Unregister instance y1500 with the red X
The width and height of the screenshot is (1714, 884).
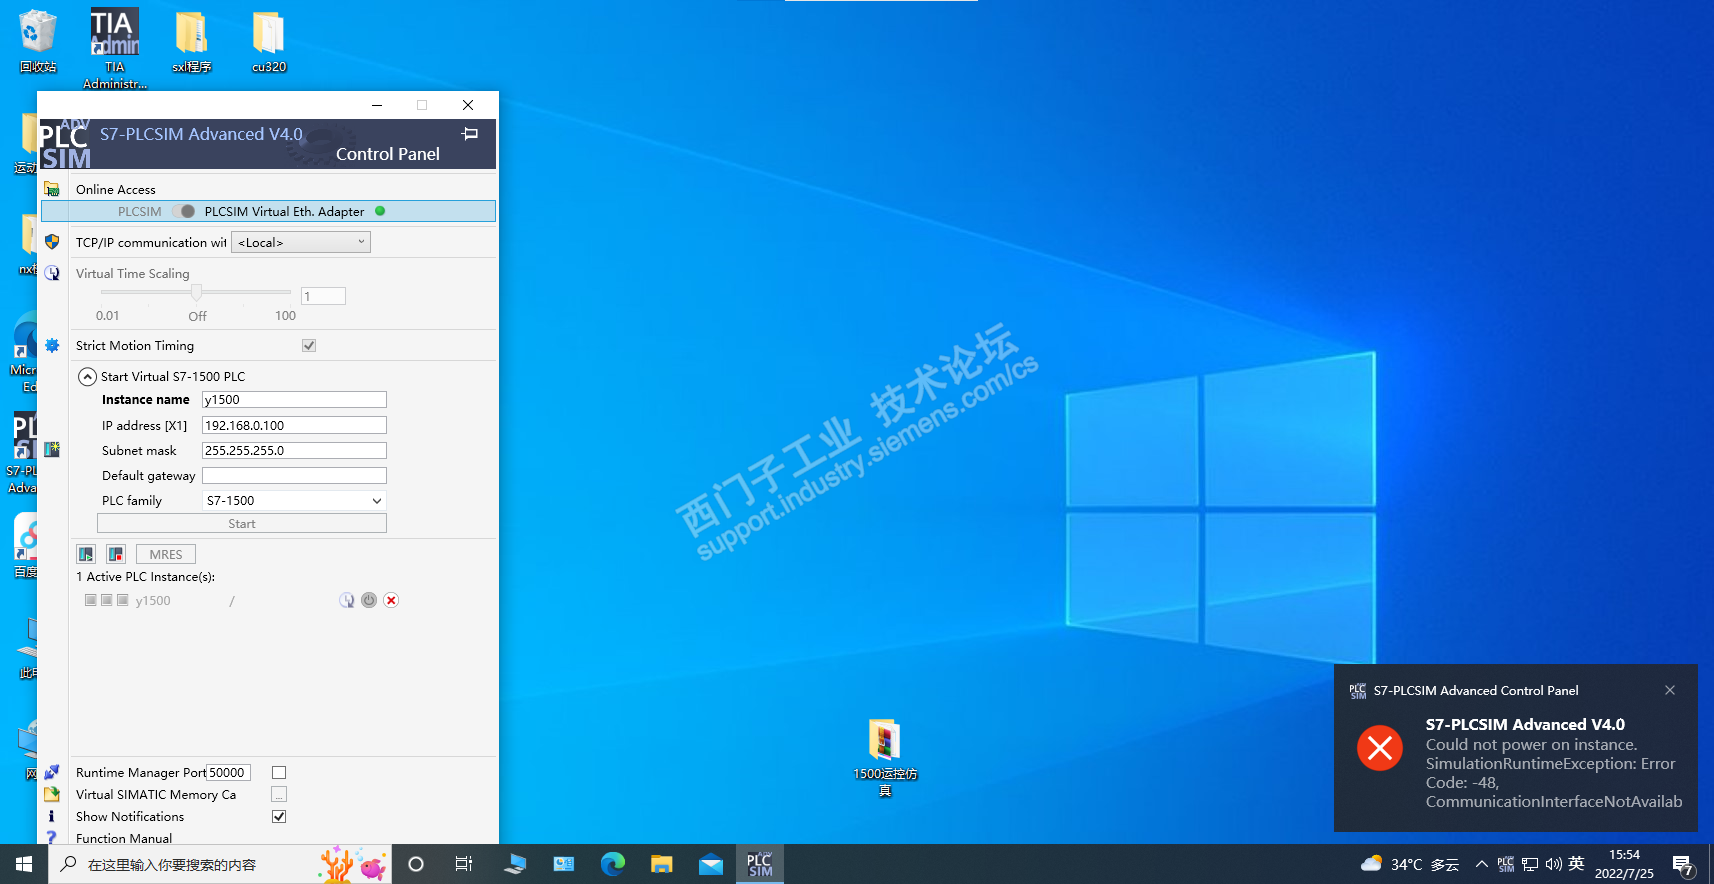pos(391,600)
